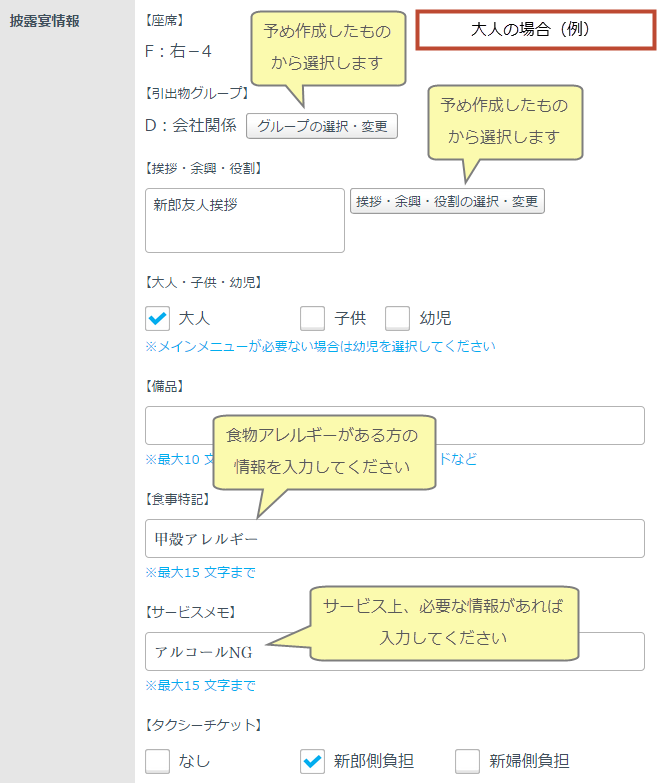Enable the 幼児 checkbox

398,319
